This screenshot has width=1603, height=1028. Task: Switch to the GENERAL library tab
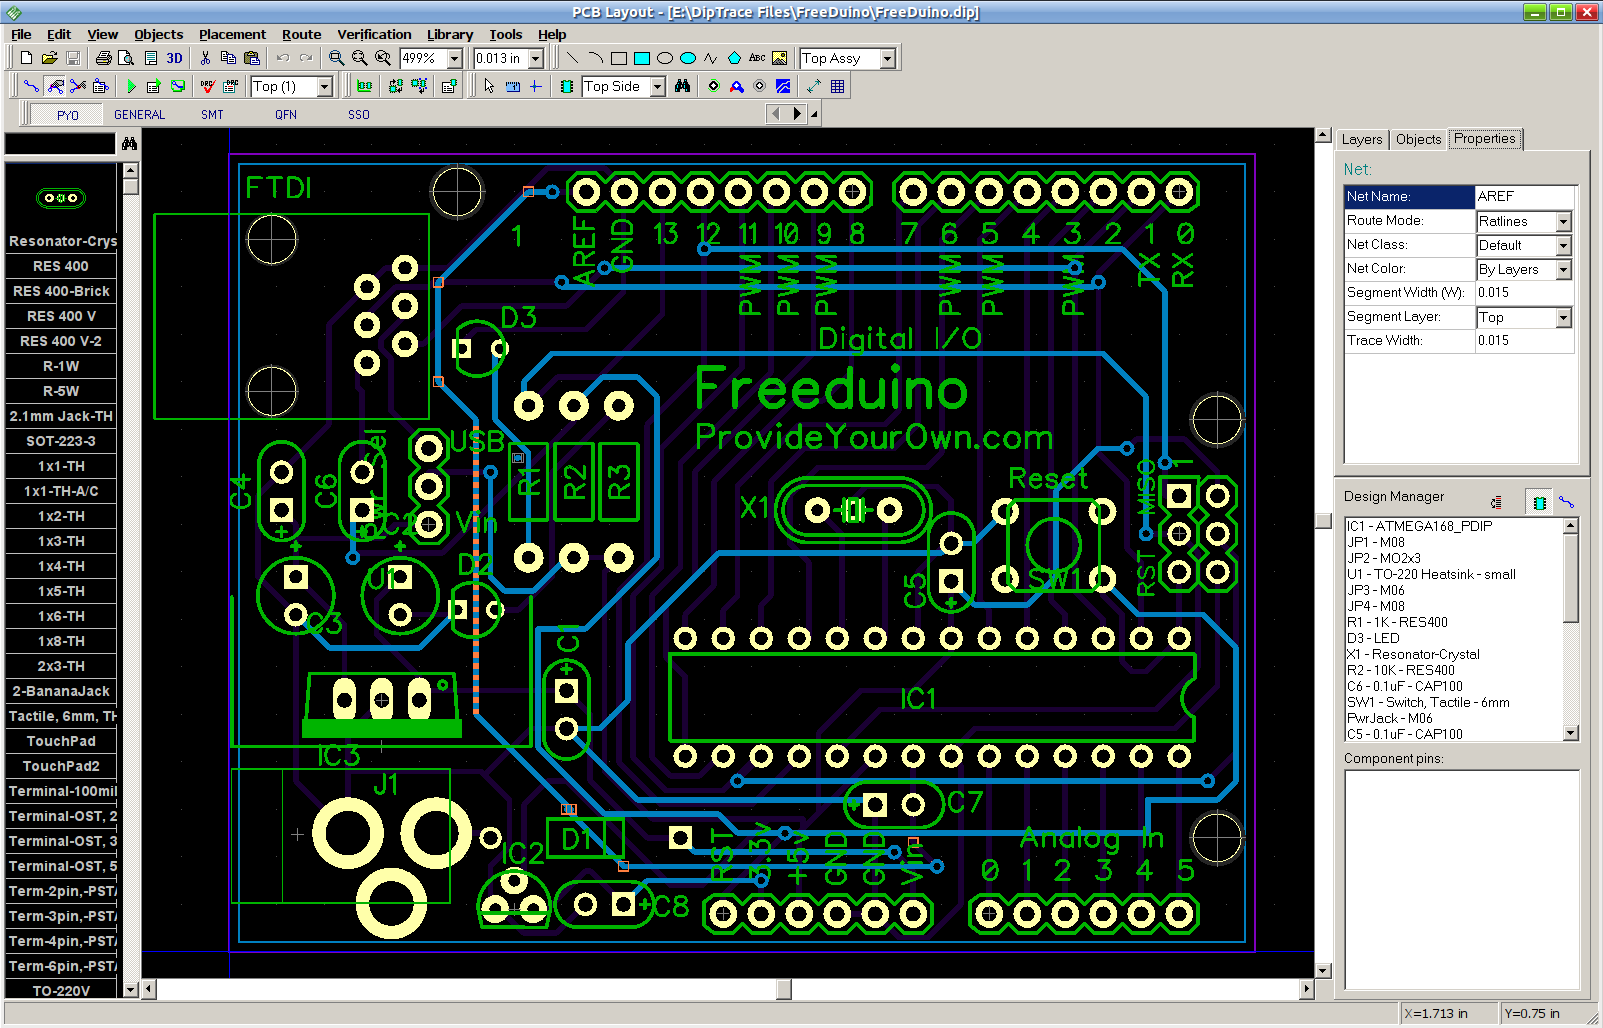pyautogui.click(x=138, y=114)
